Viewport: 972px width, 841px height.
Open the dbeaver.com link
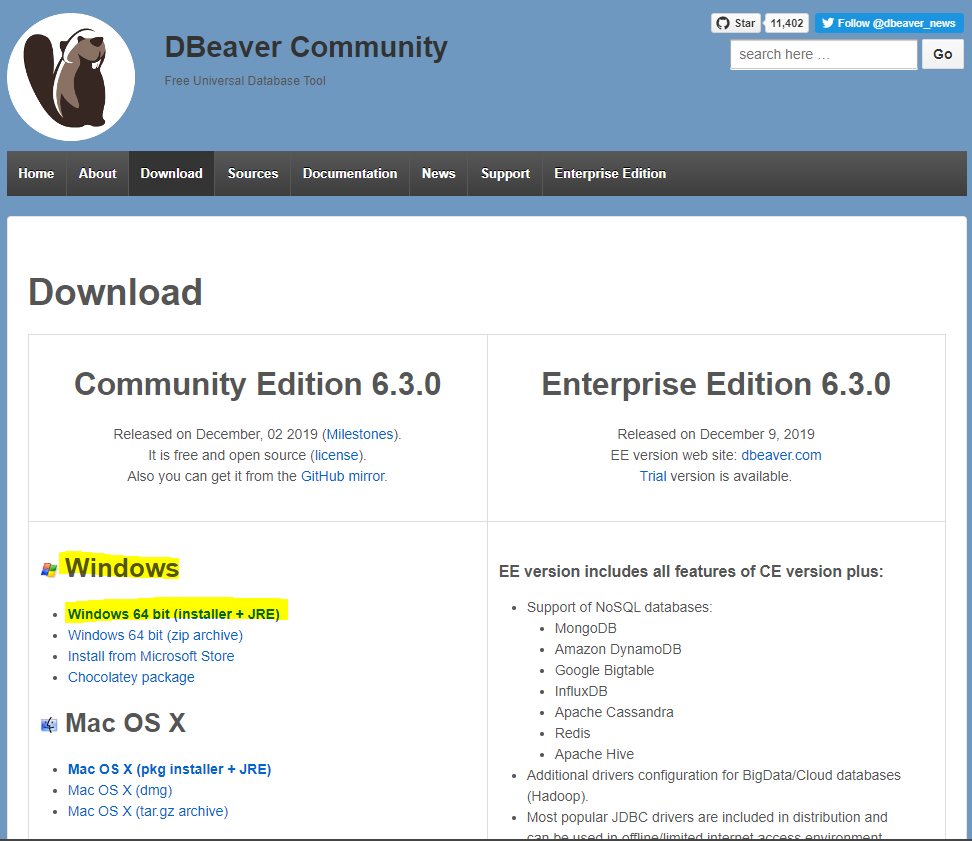coord(781,456)
